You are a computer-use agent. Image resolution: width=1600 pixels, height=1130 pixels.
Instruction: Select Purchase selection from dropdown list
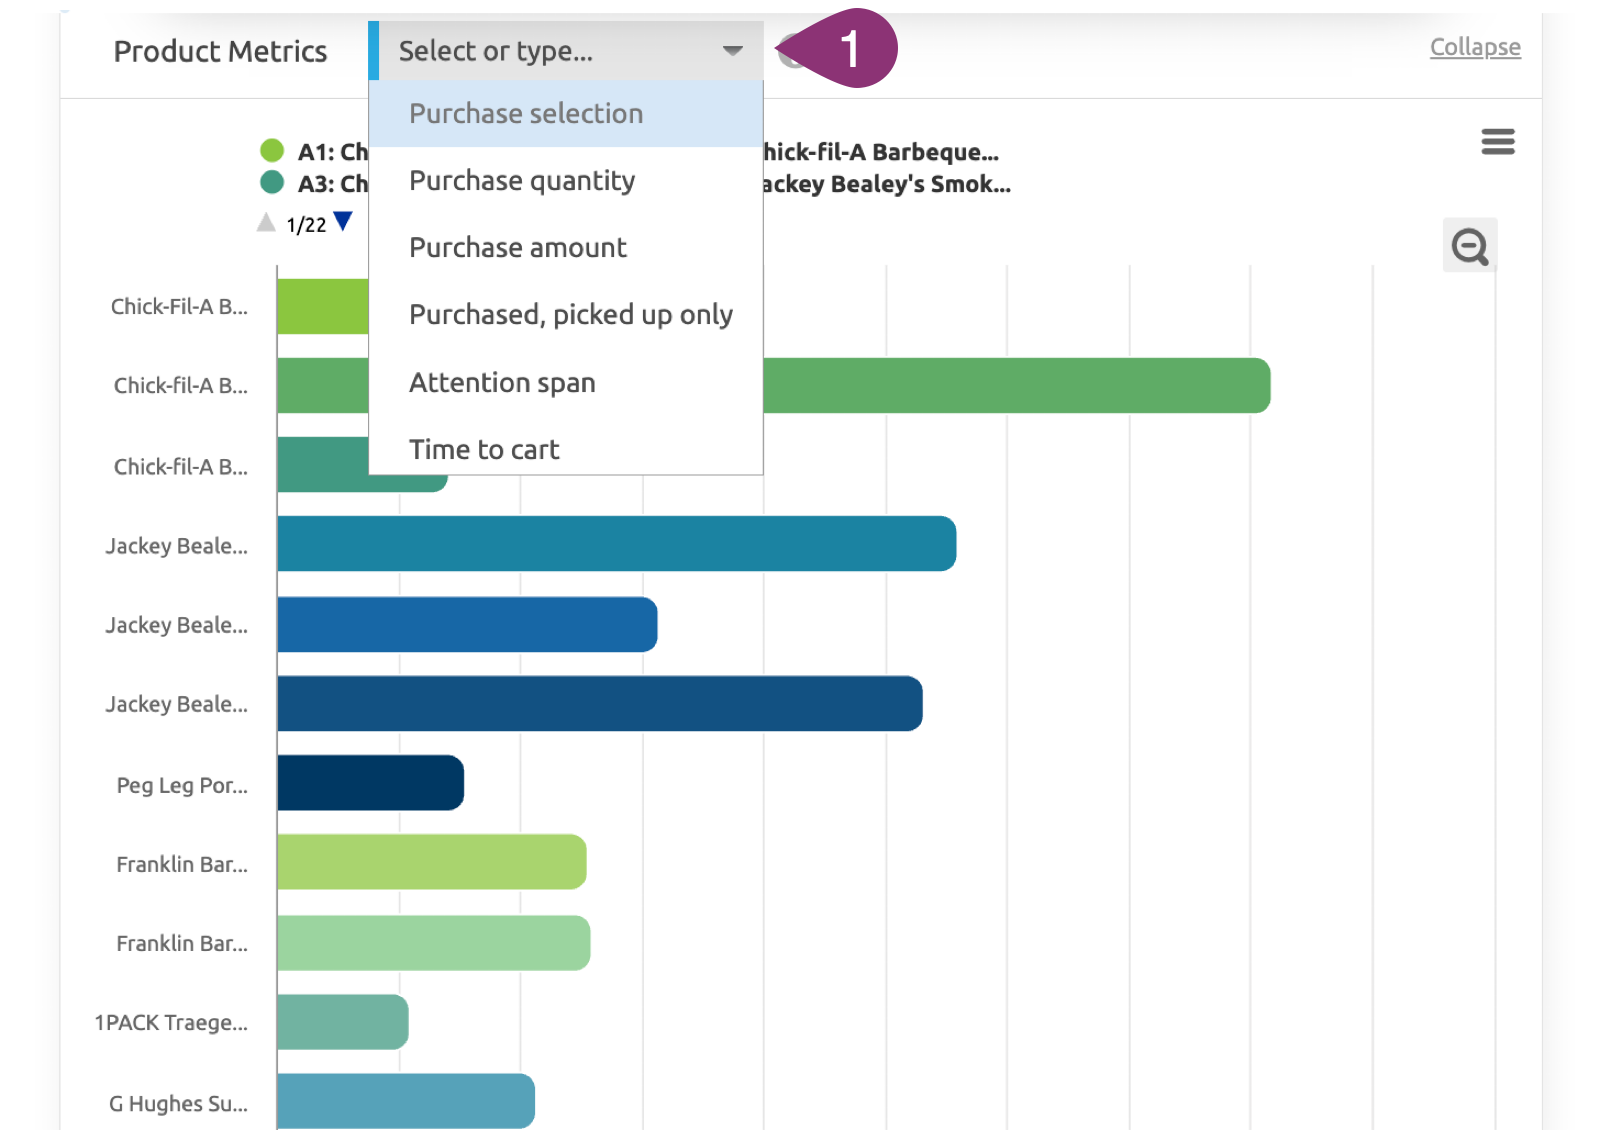tap(526, 114)
